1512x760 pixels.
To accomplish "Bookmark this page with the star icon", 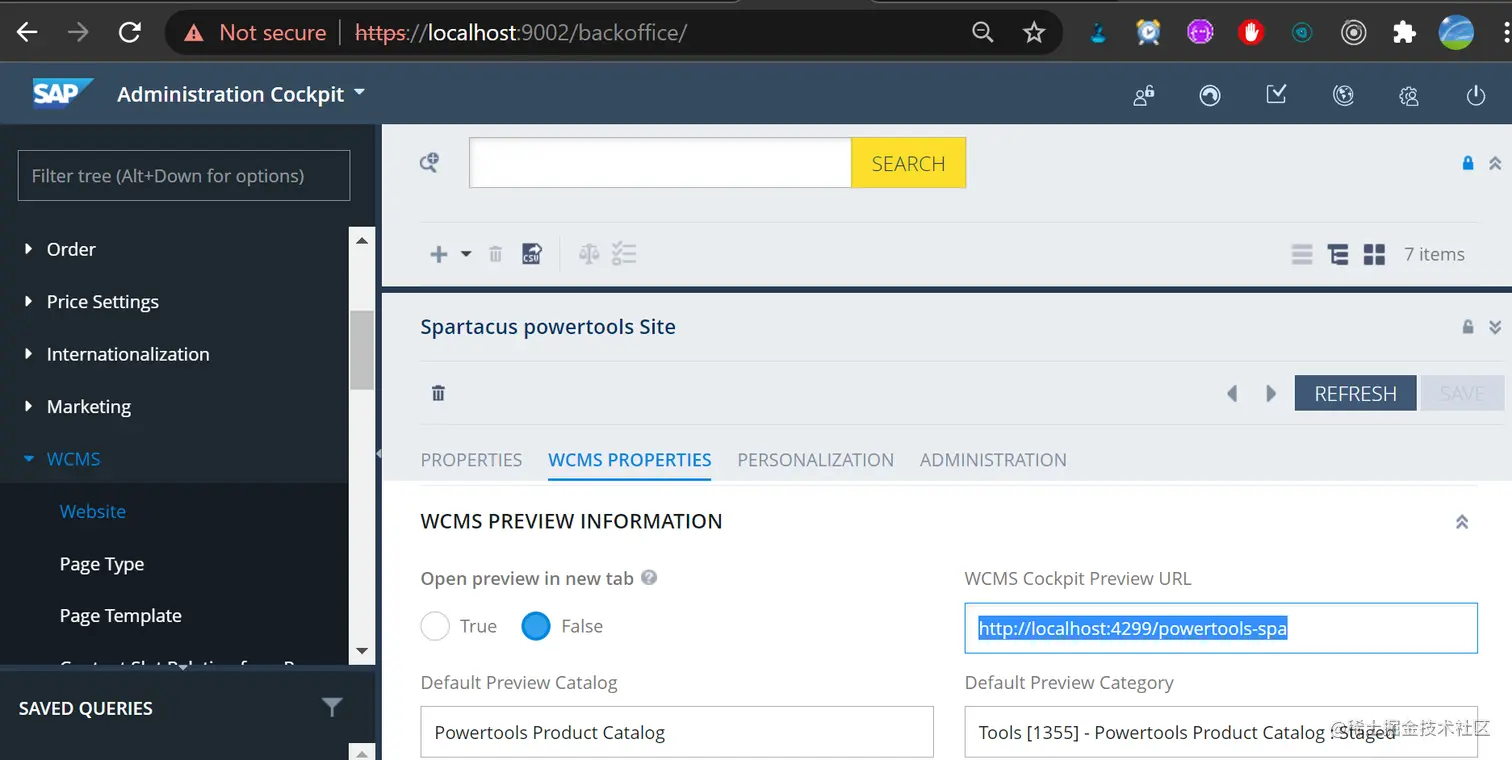I will 1034,33.
